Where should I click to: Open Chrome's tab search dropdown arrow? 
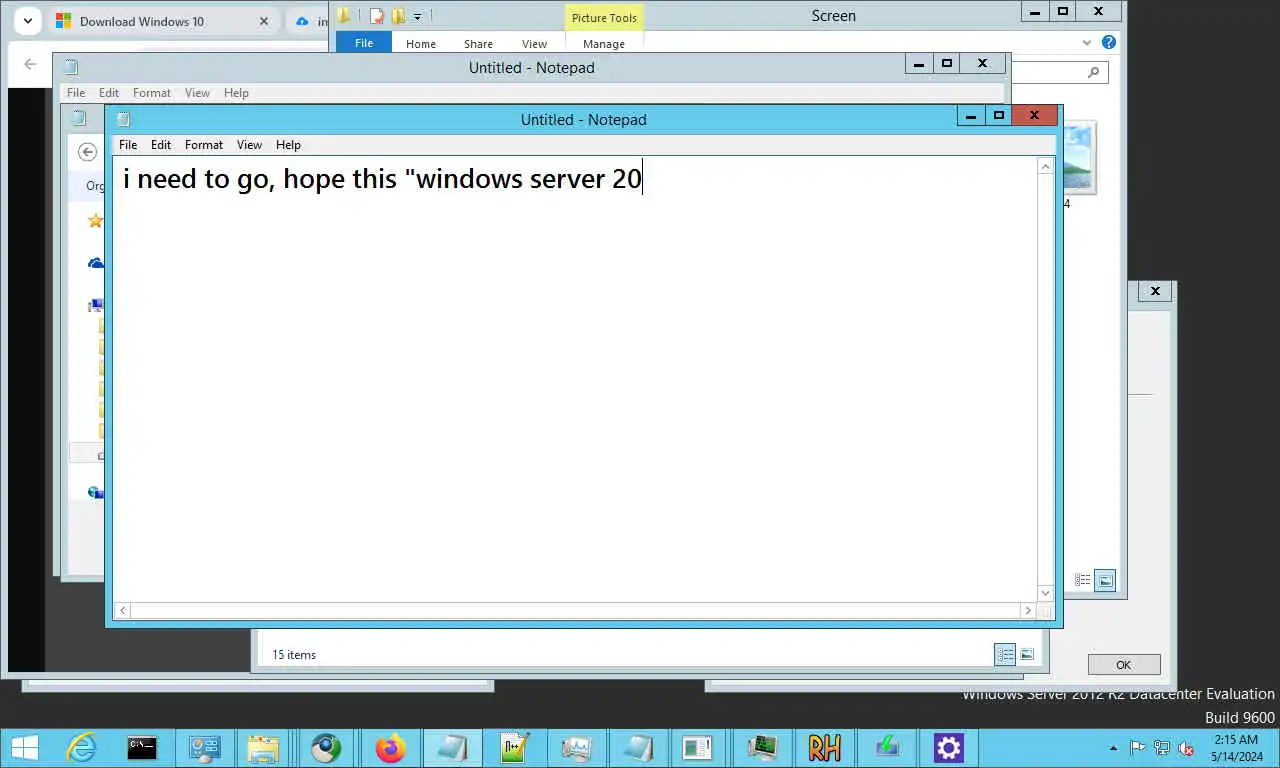coord(28,21)
